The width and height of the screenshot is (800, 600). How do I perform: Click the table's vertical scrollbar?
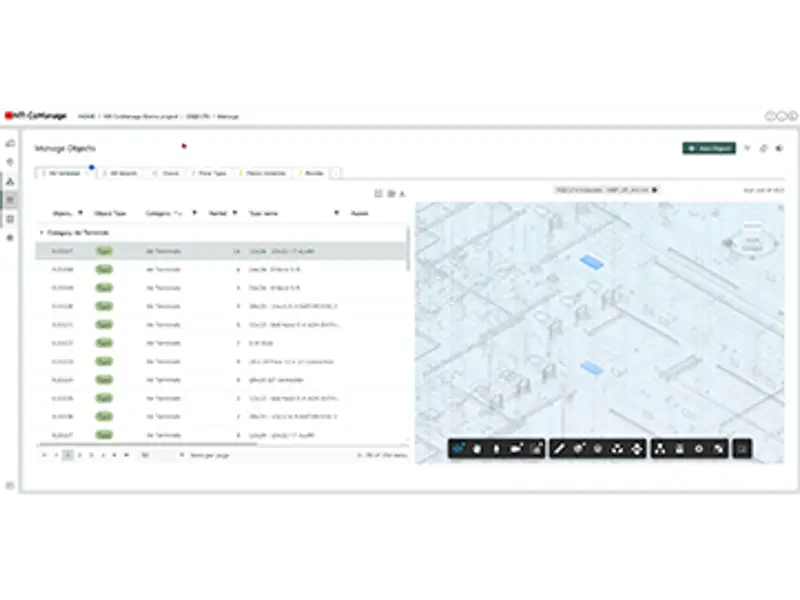pyautogui.click(x=408, y=249)
